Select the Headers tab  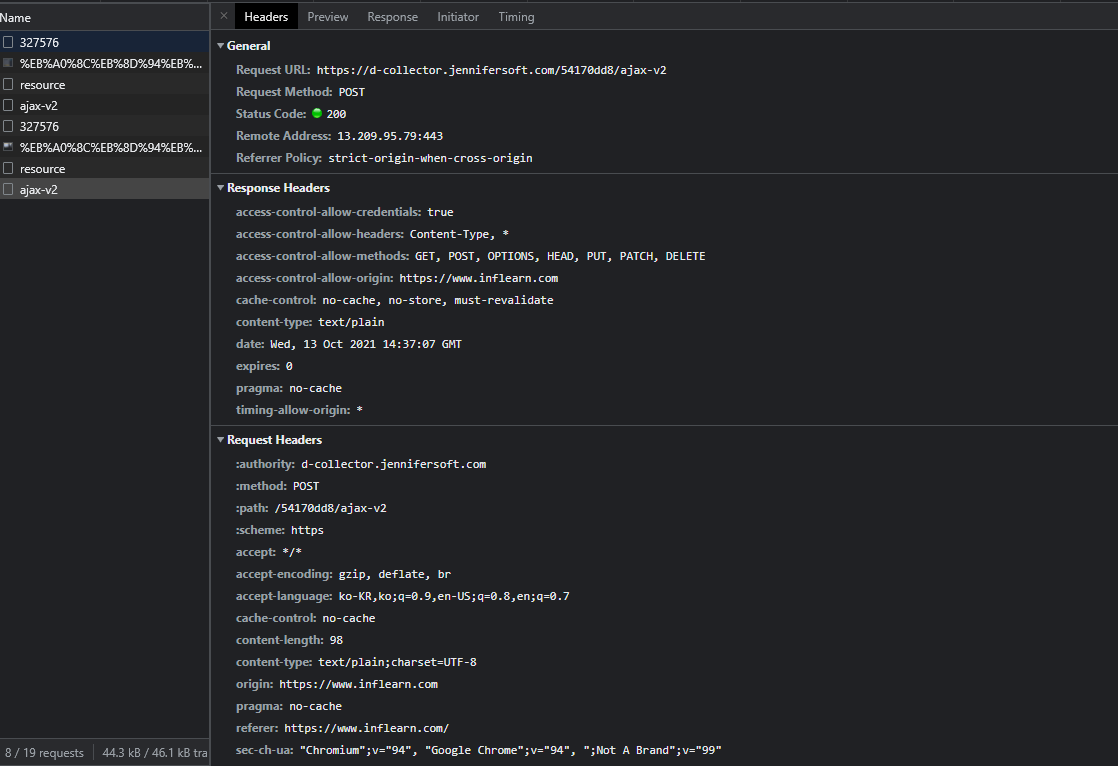(x=266, y=17)
